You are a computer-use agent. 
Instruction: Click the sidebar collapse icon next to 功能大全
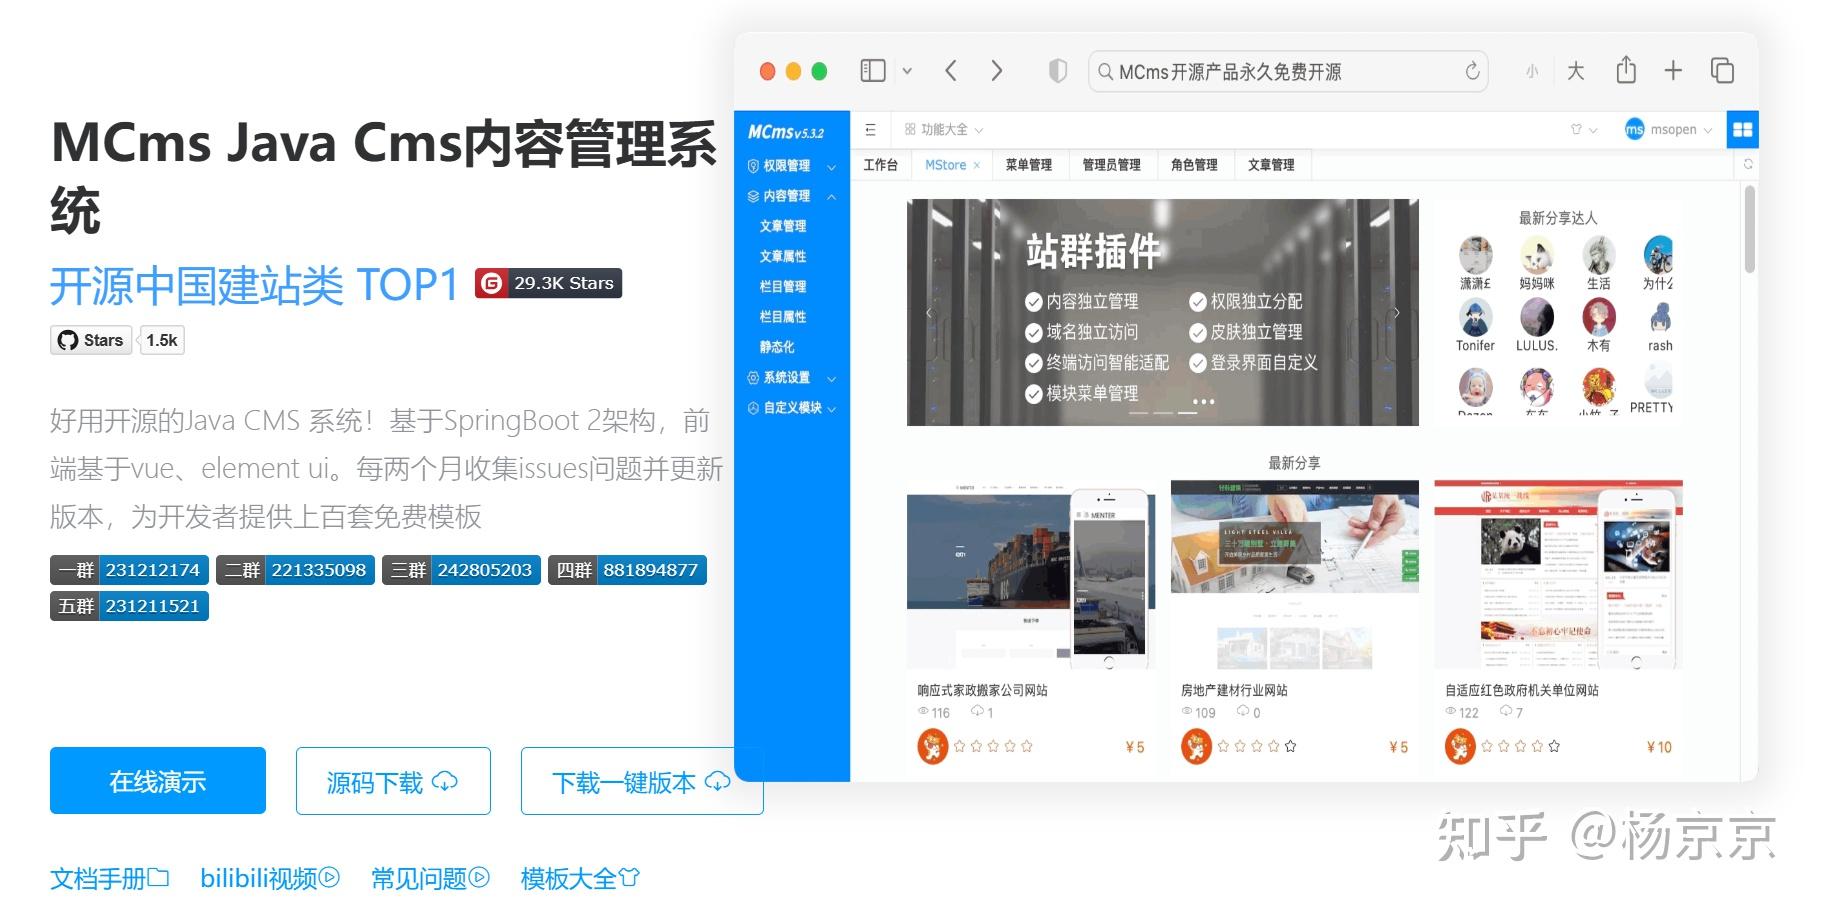pyautogui.click(x=871, y=130)
